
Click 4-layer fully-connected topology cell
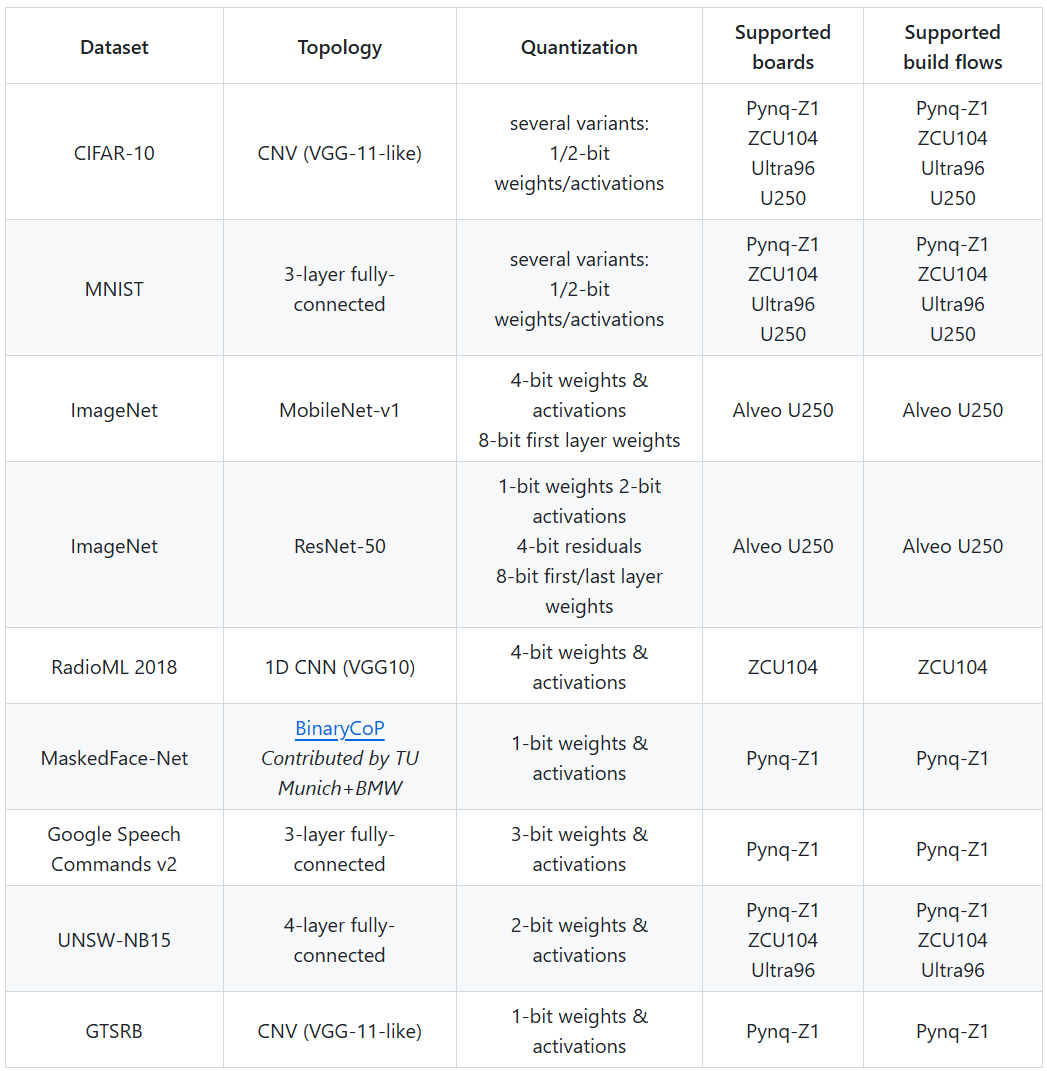[339, 940]
